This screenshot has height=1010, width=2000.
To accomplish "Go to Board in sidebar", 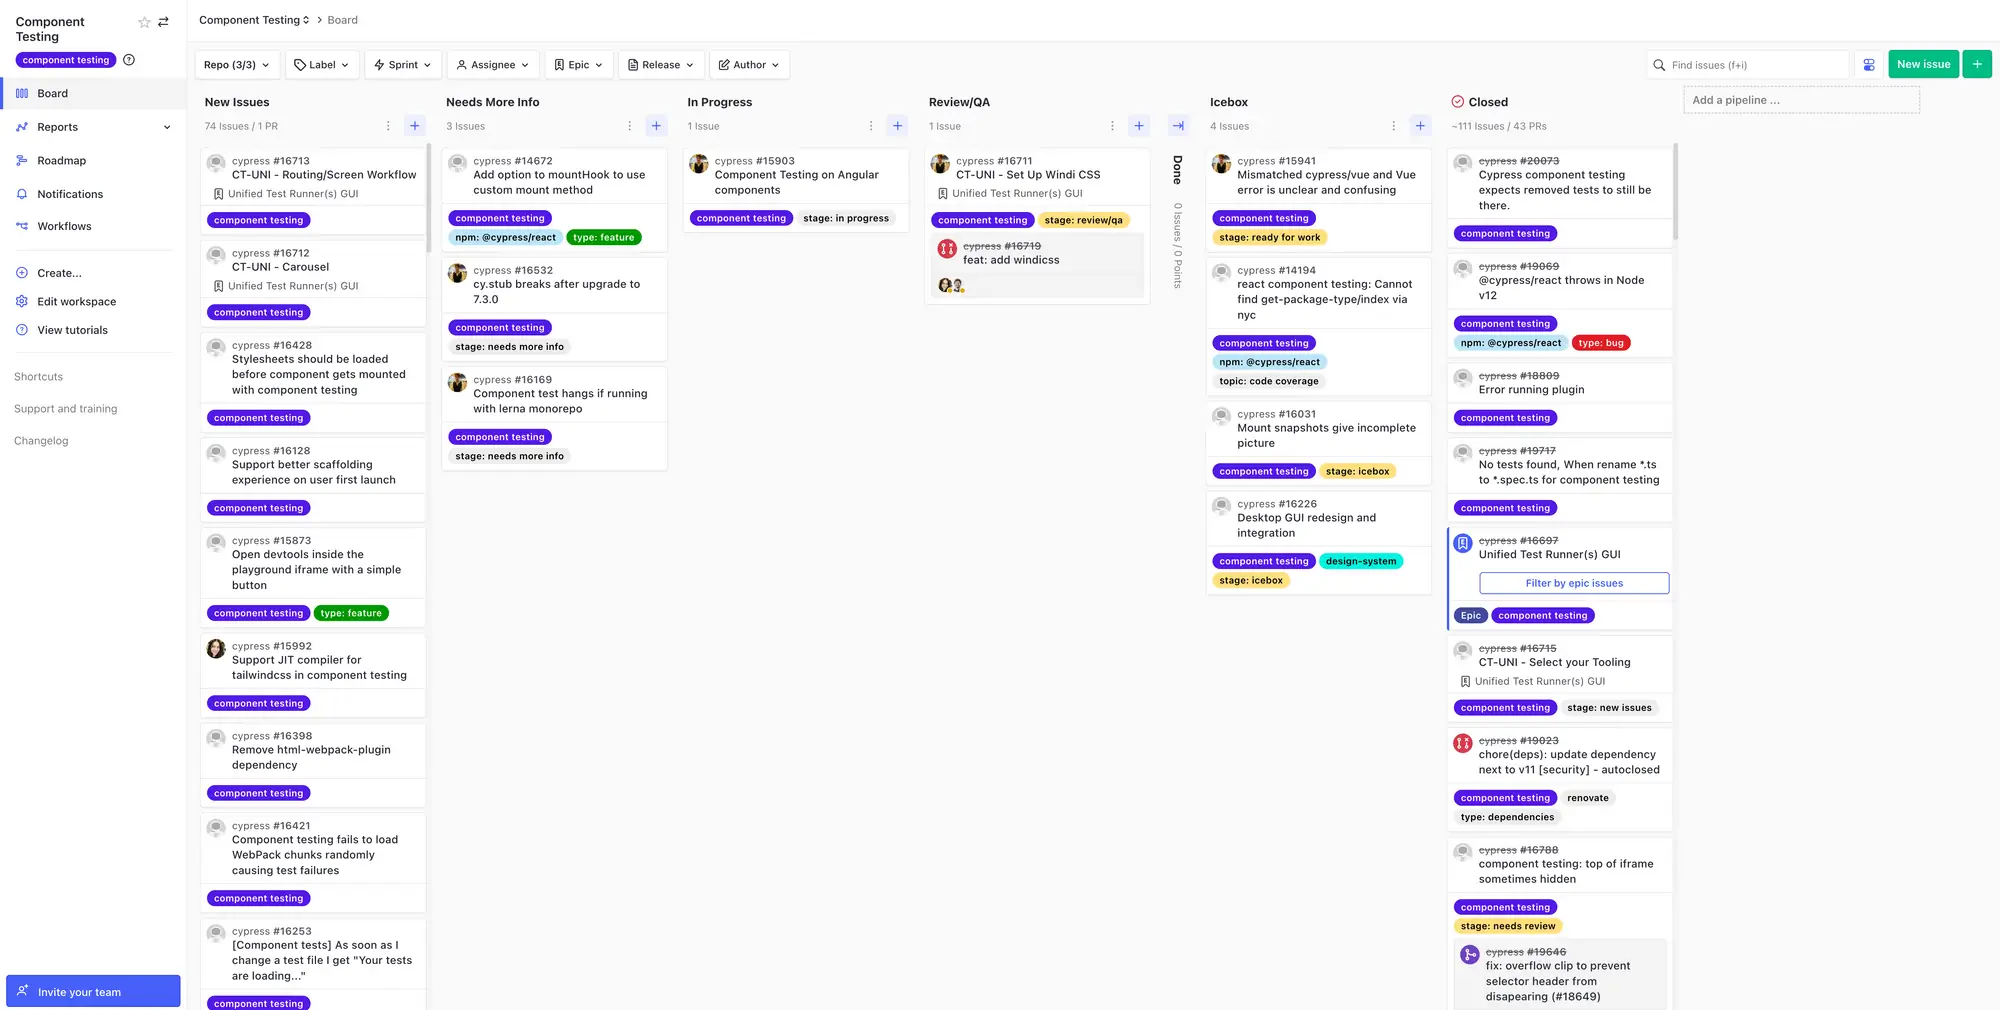I will click(93, 94).
